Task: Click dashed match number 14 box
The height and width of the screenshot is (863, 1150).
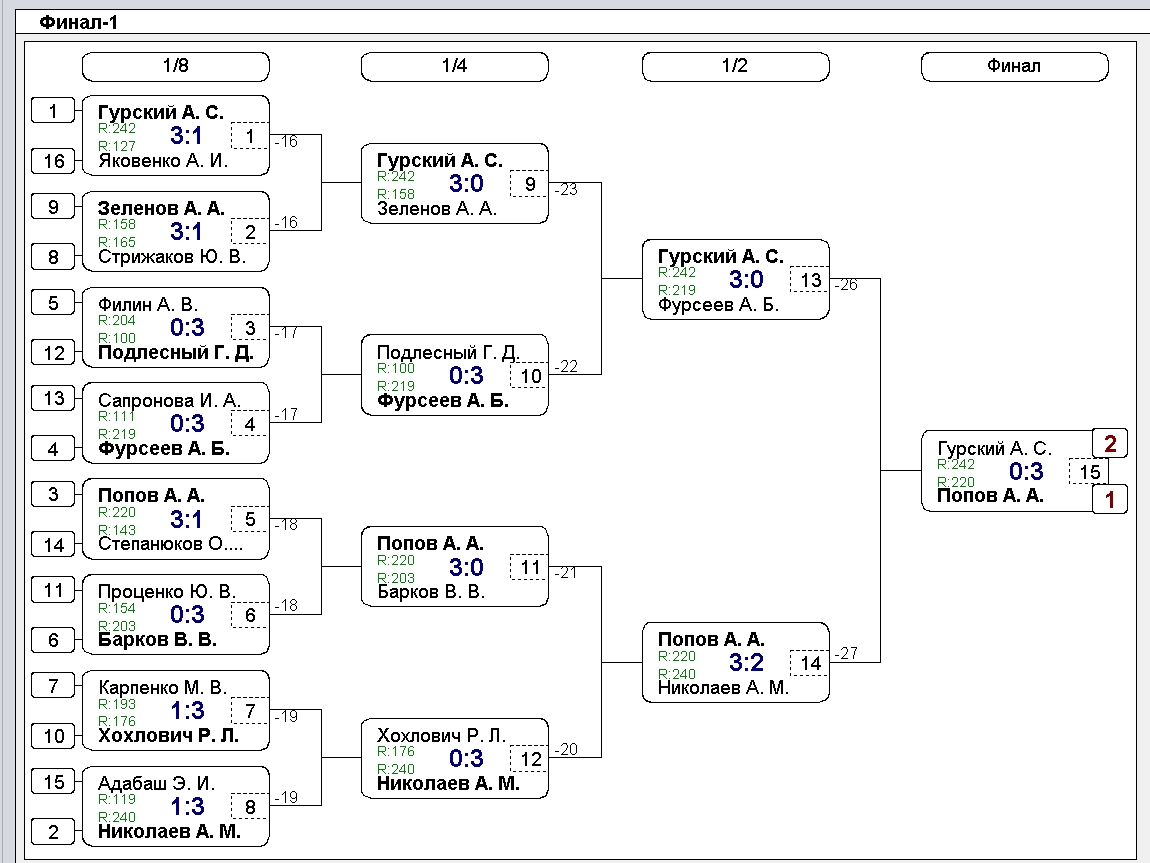Action: tap(810, 664)
